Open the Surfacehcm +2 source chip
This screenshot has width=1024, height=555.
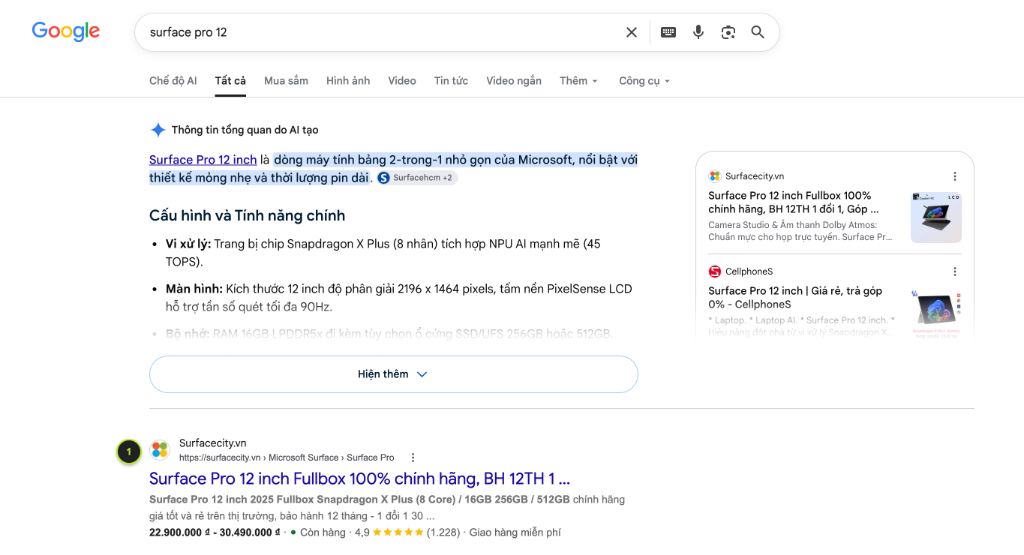(416, 178)
